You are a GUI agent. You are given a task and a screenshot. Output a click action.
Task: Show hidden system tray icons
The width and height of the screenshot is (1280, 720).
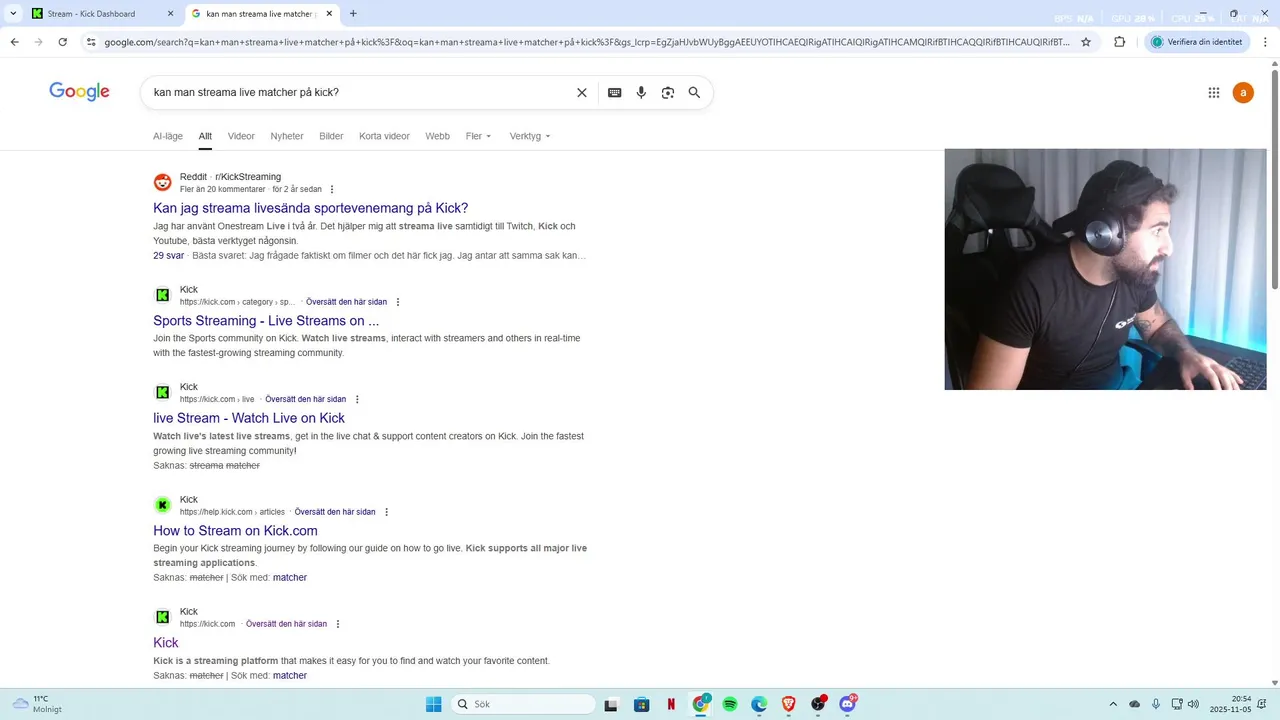1113,704
